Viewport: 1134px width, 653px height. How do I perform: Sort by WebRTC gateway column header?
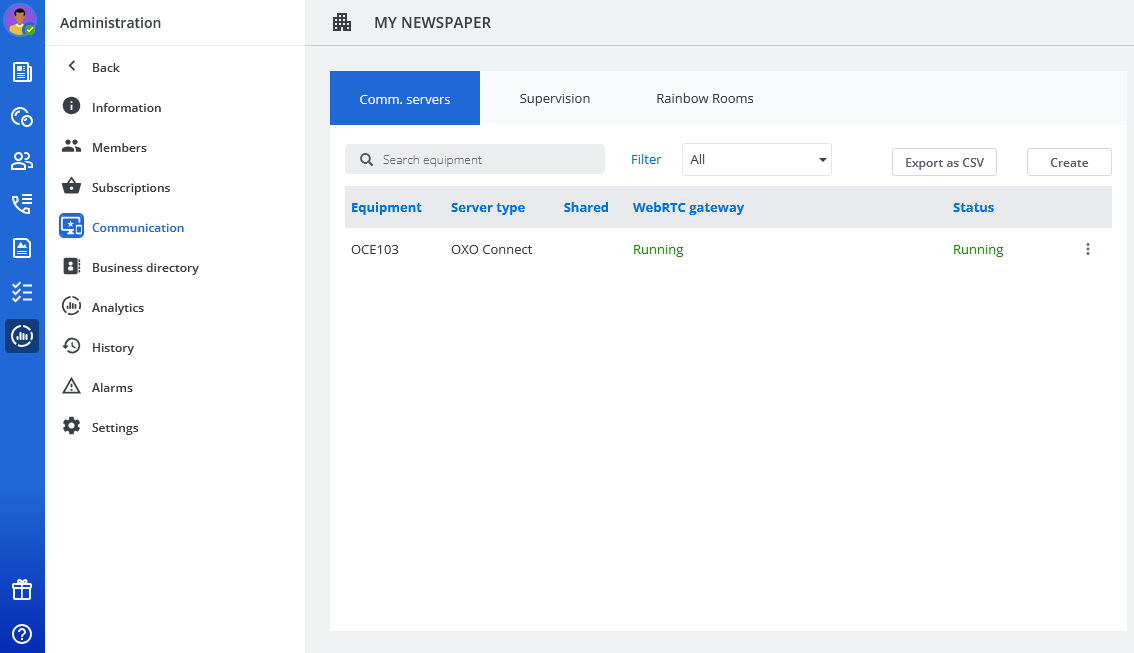688,208
